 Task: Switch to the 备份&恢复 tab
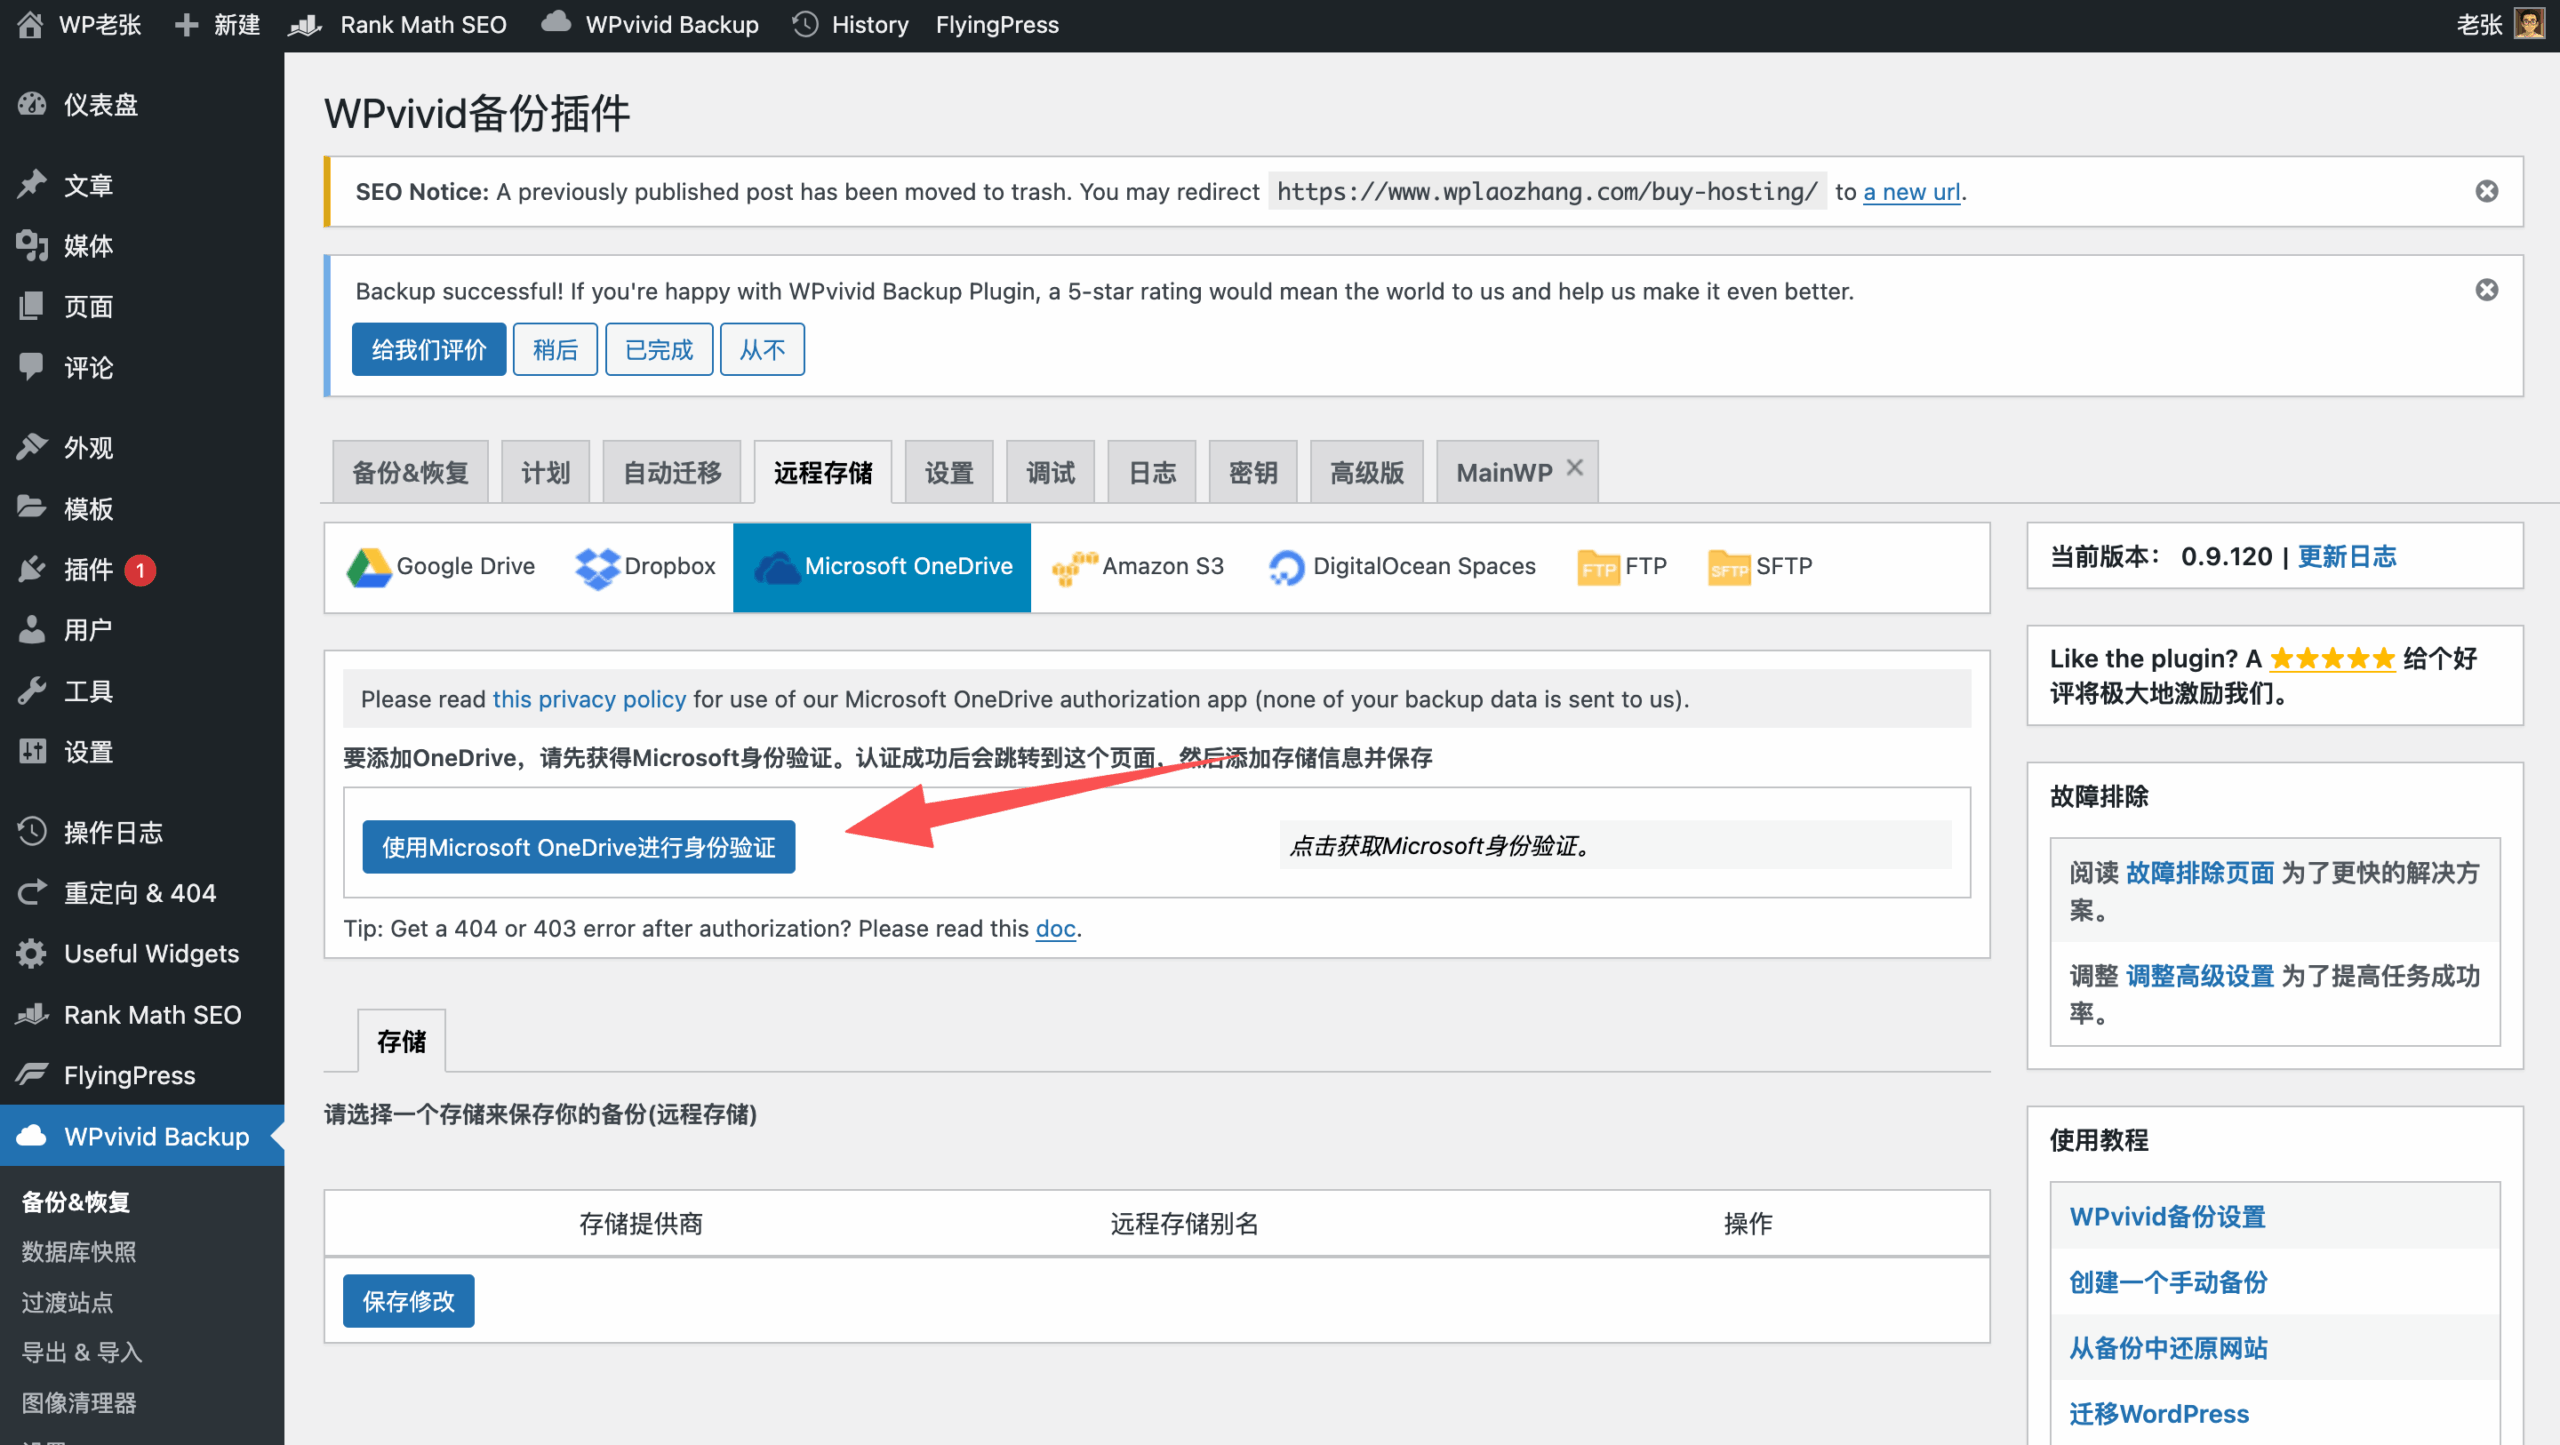coord(410,473)
